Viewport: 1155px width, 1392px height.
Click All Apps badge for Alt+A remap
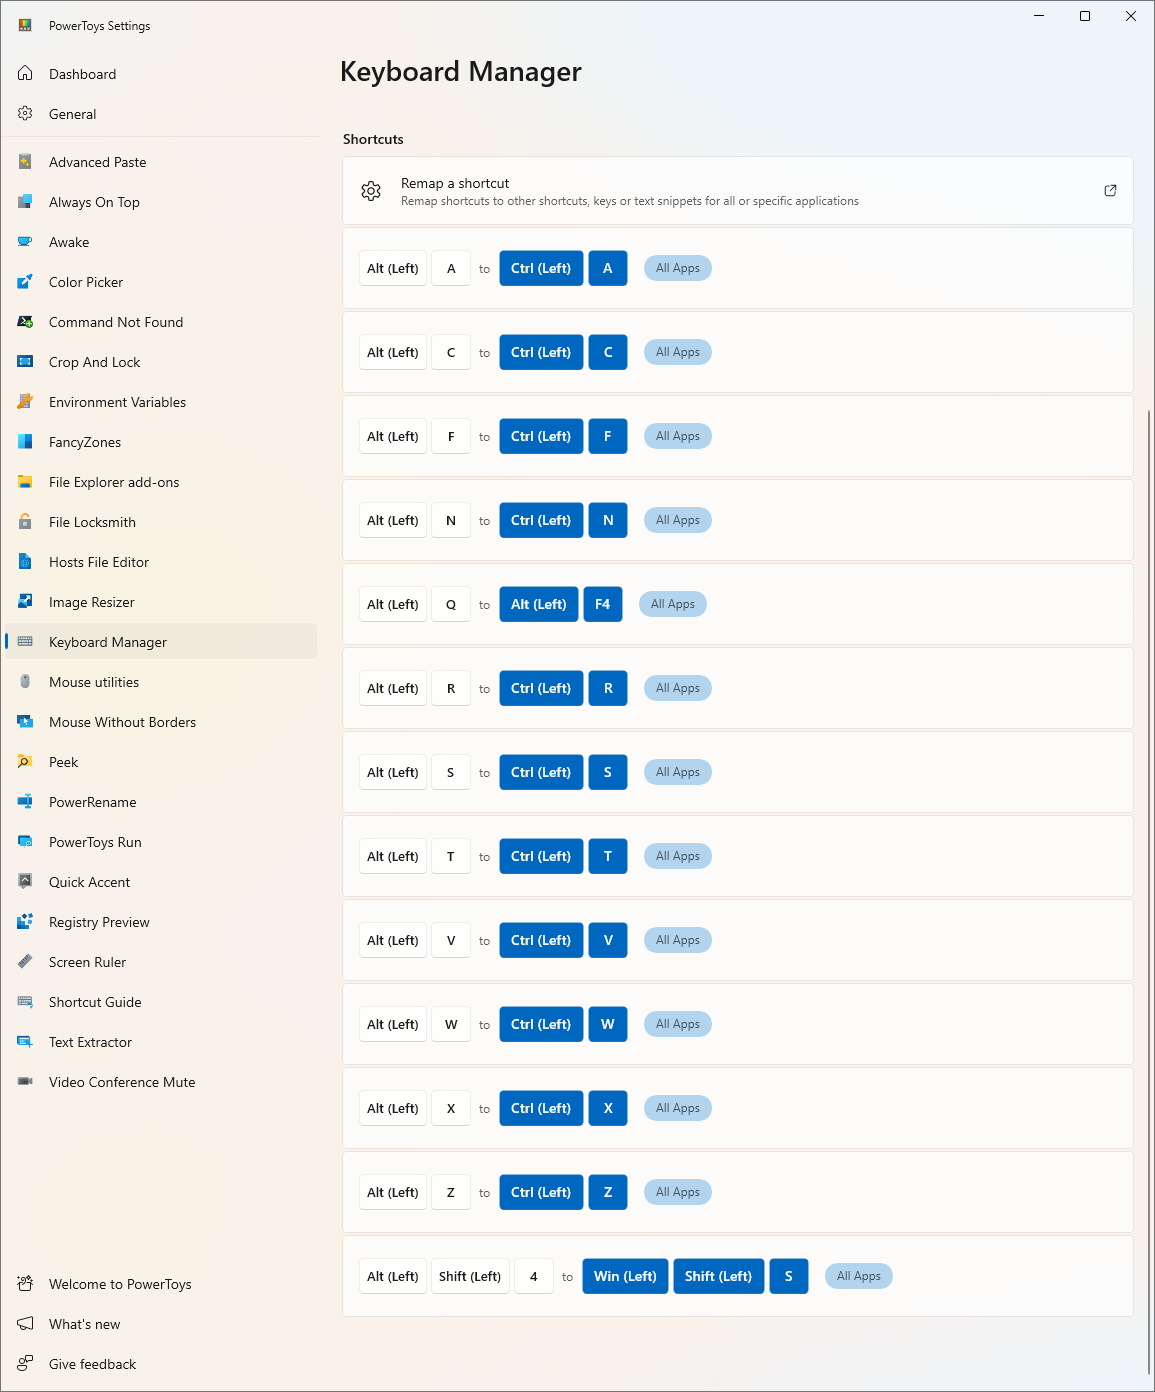point(678,268)
